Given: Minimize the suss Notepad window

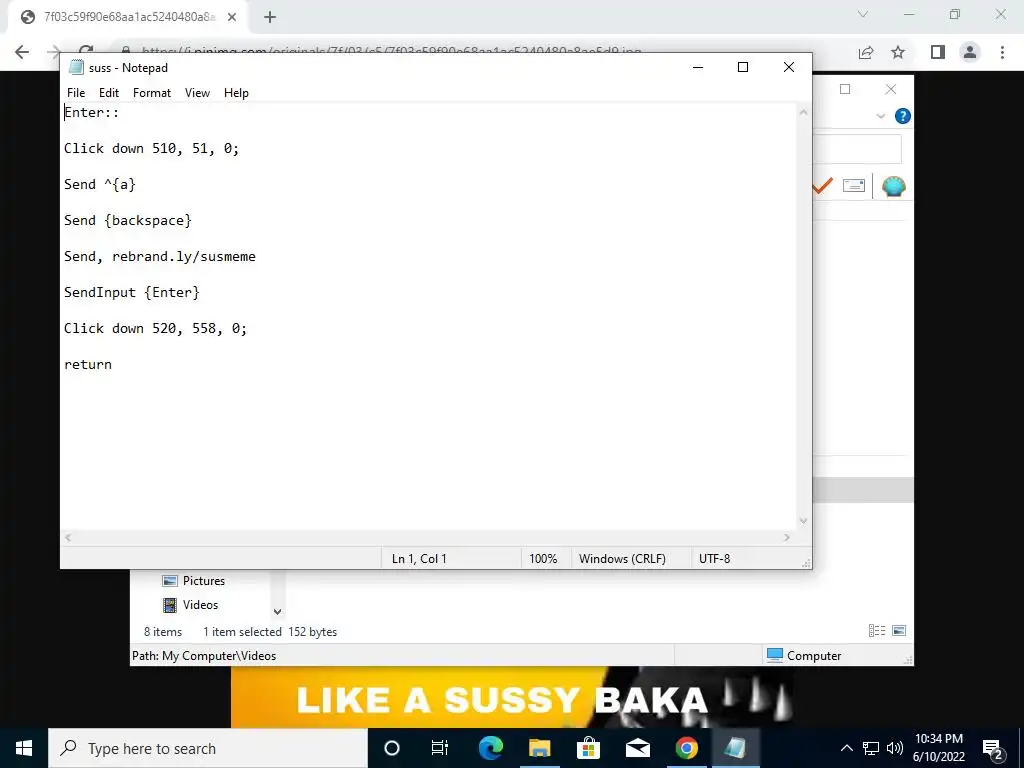Looking at the screenshot, I should pyautogui.click(x=697, y=67).
